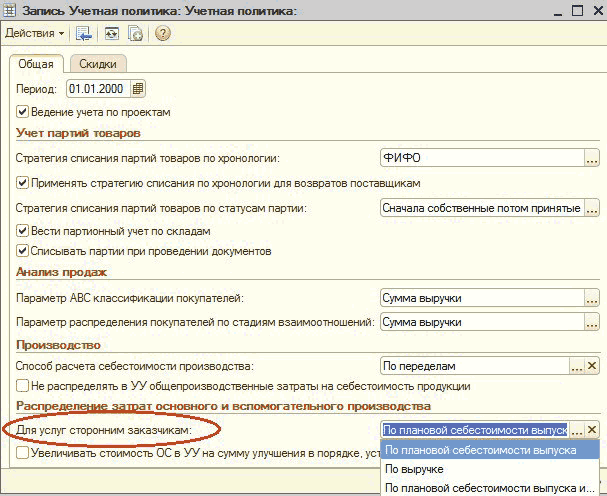Clear the 'По плановой себестоимости выпуска' field with X
Image resolution: width=607 pixels, height=496 pixels.
pyautogui.click(x=592, y=430)
